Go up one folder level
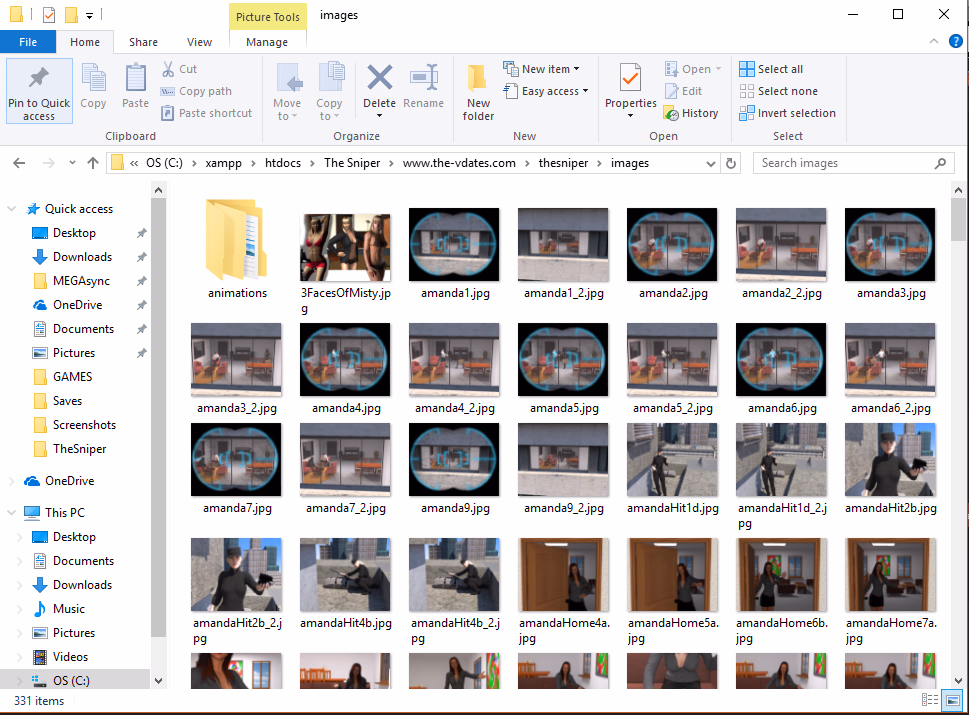The height and width of the screenshot is (715, 969). pos(93,163)
